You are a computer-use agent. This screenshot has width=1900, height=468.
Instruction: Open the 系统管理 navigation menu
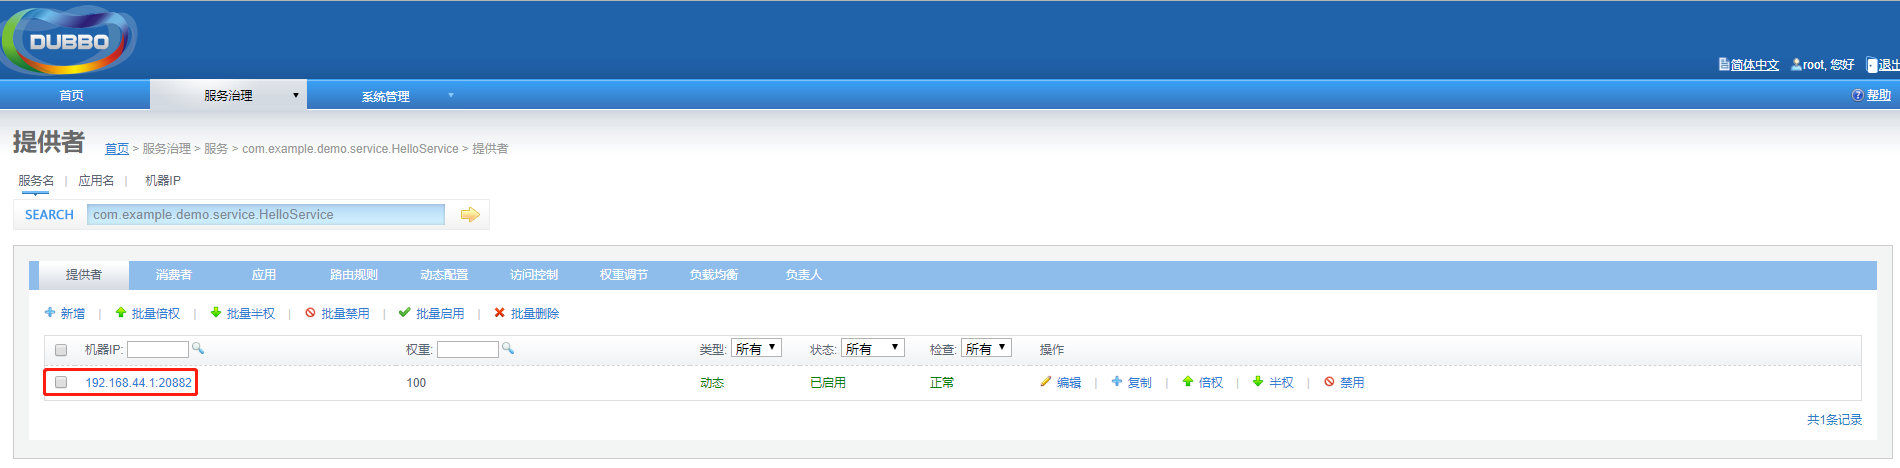[x=386, y=96]
